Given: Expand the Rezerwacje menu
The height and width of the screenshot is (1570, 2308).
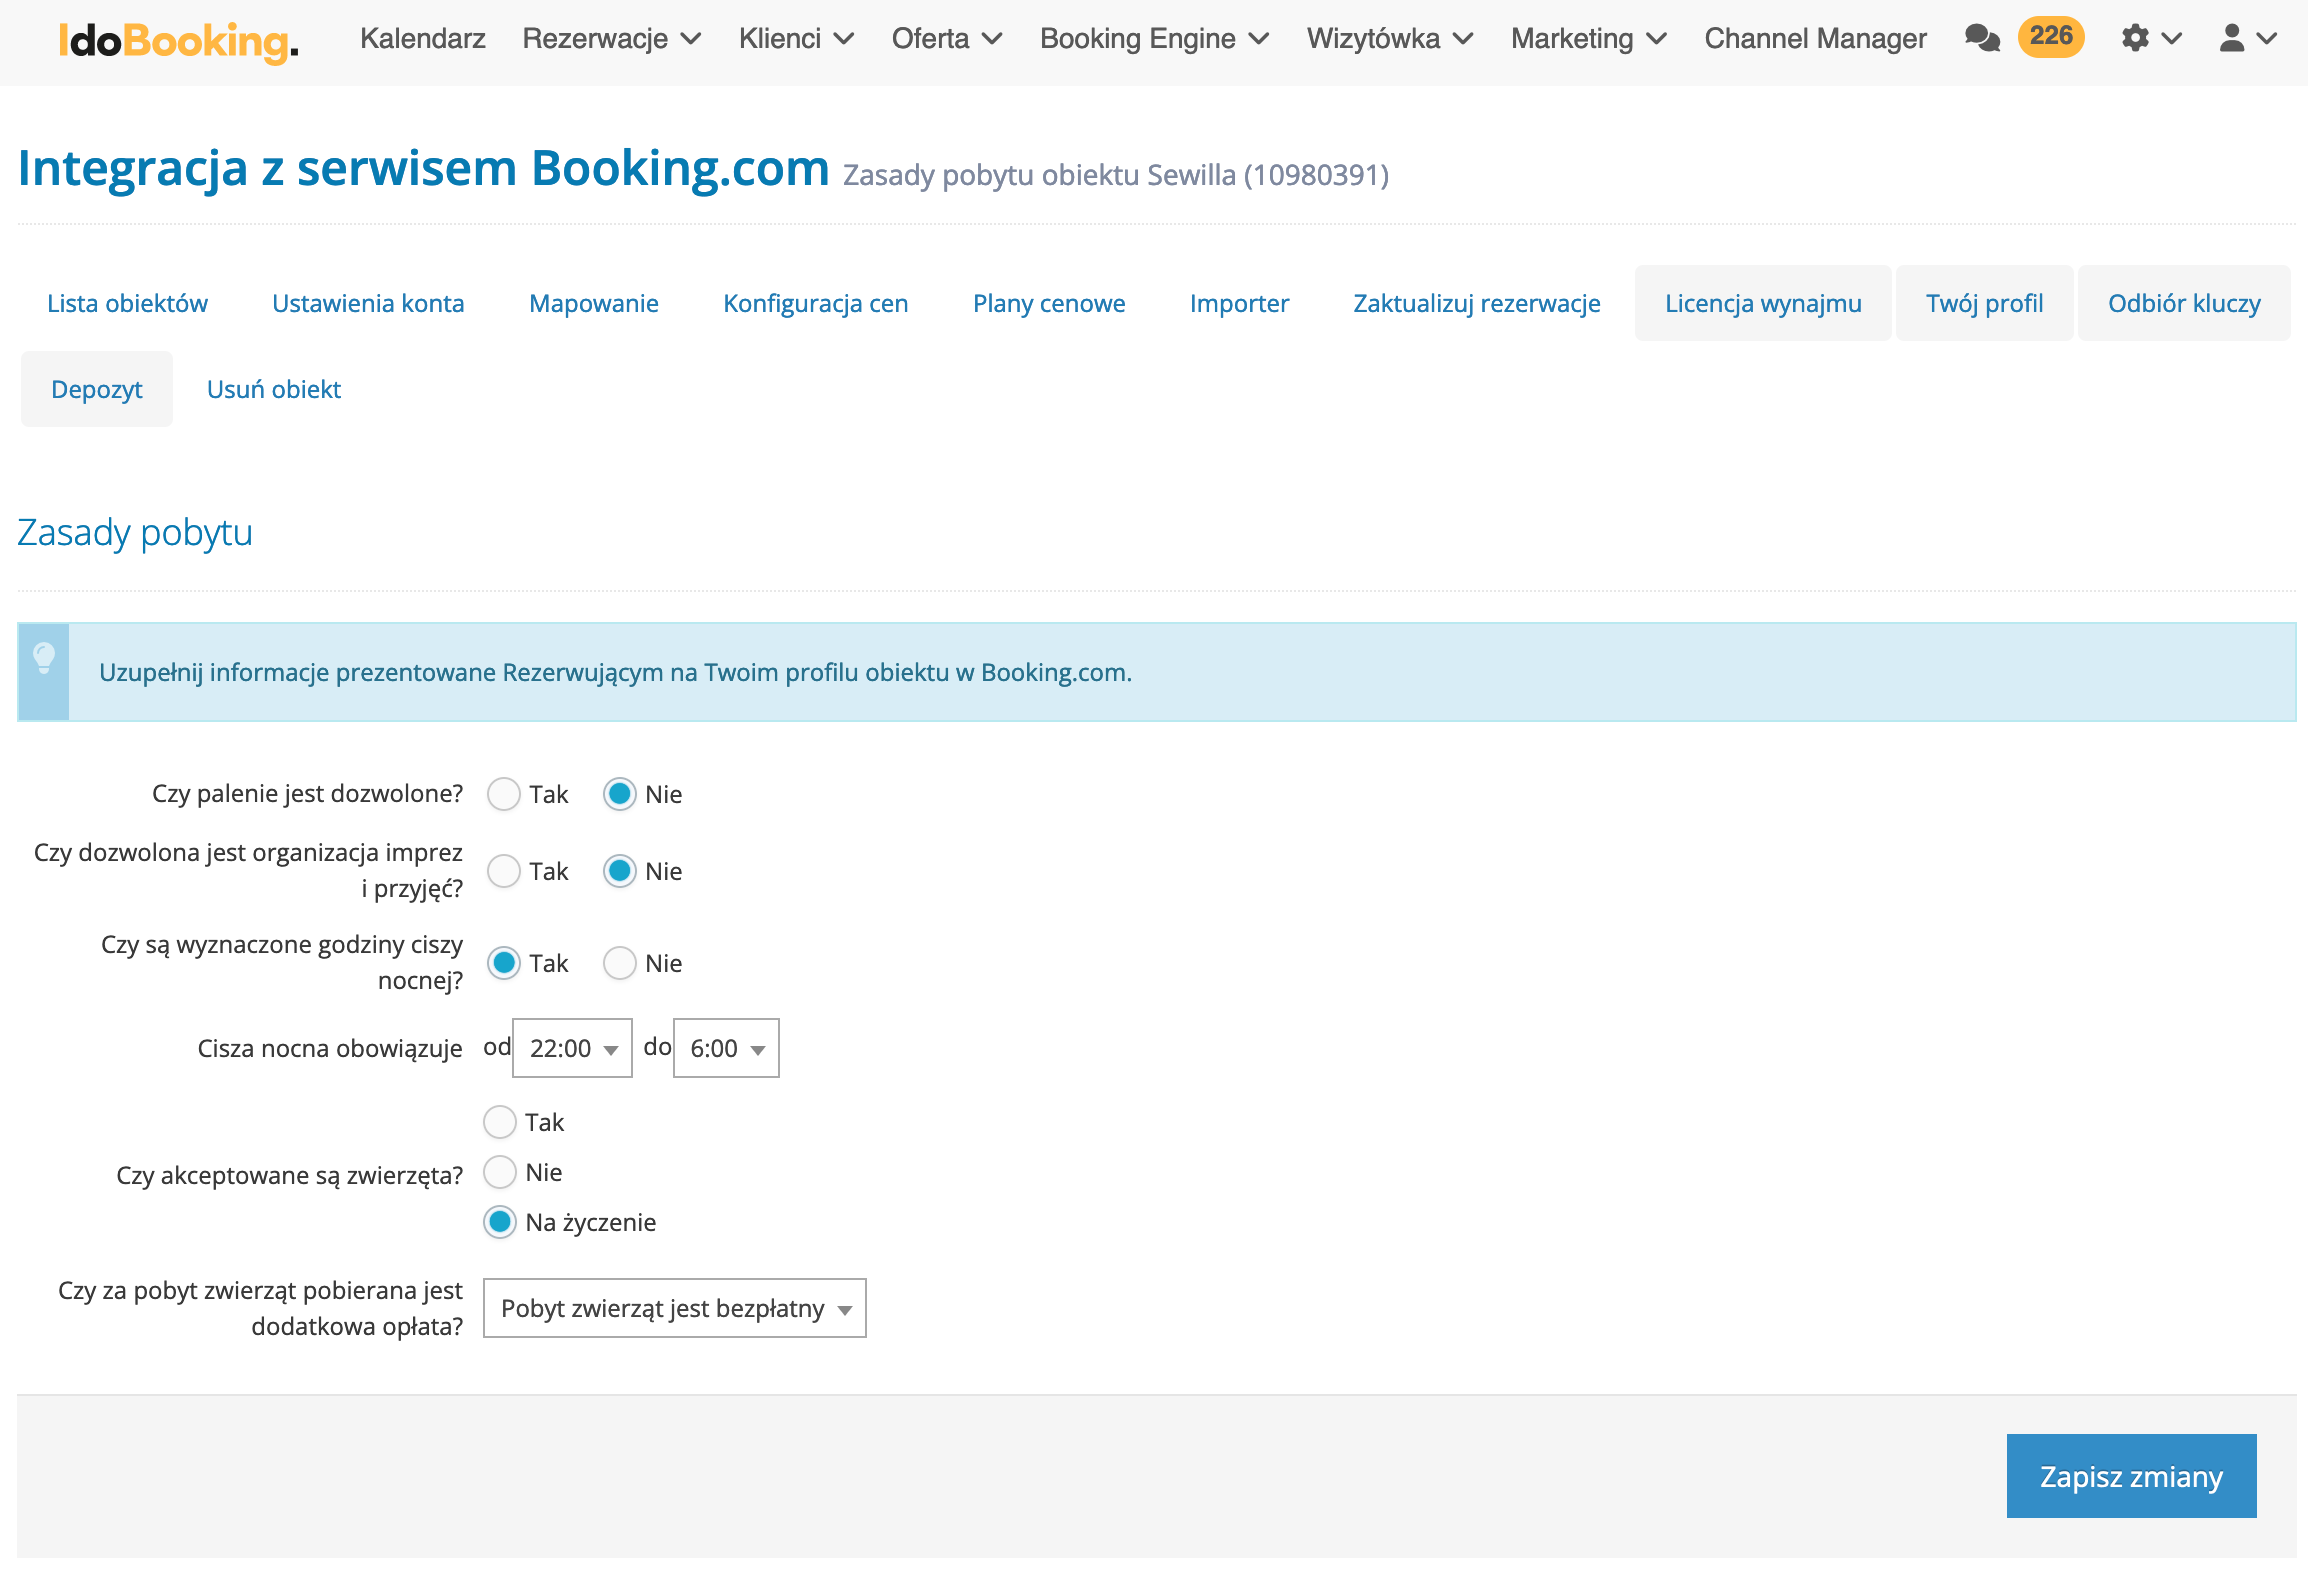Looking at the screenshot, I should coord(611,39).
